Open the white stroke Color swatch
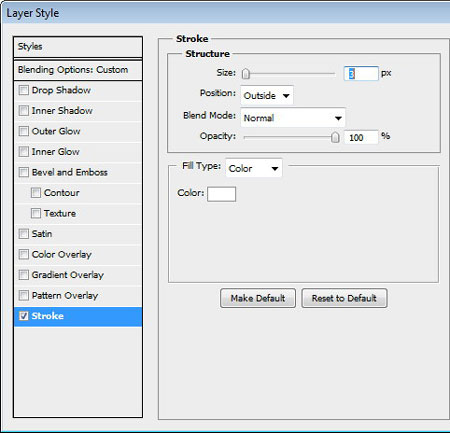This screenshot has width=450, height=433. [221, 194]
